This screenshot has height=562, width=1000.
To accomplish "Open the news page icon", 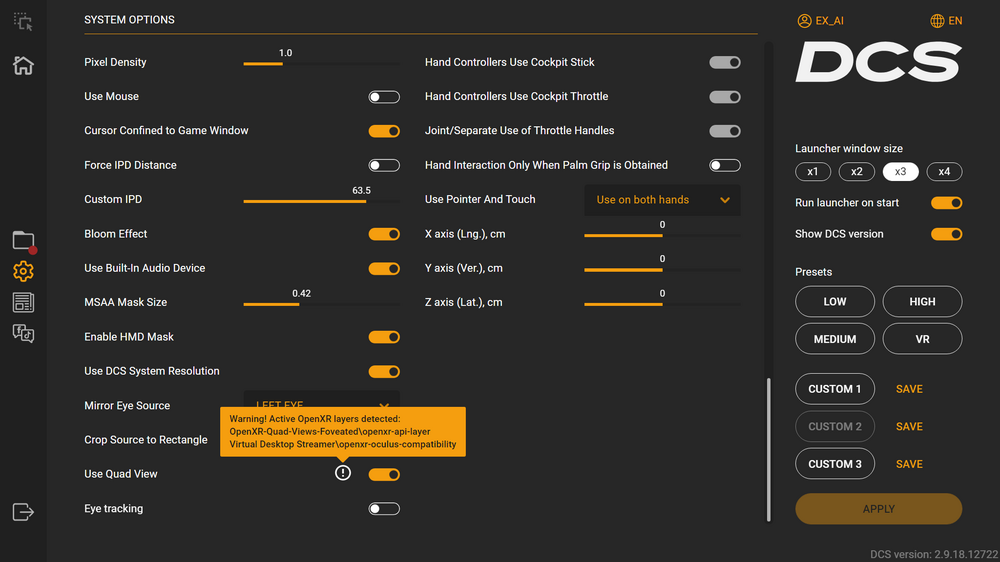I will coord(23,302).
